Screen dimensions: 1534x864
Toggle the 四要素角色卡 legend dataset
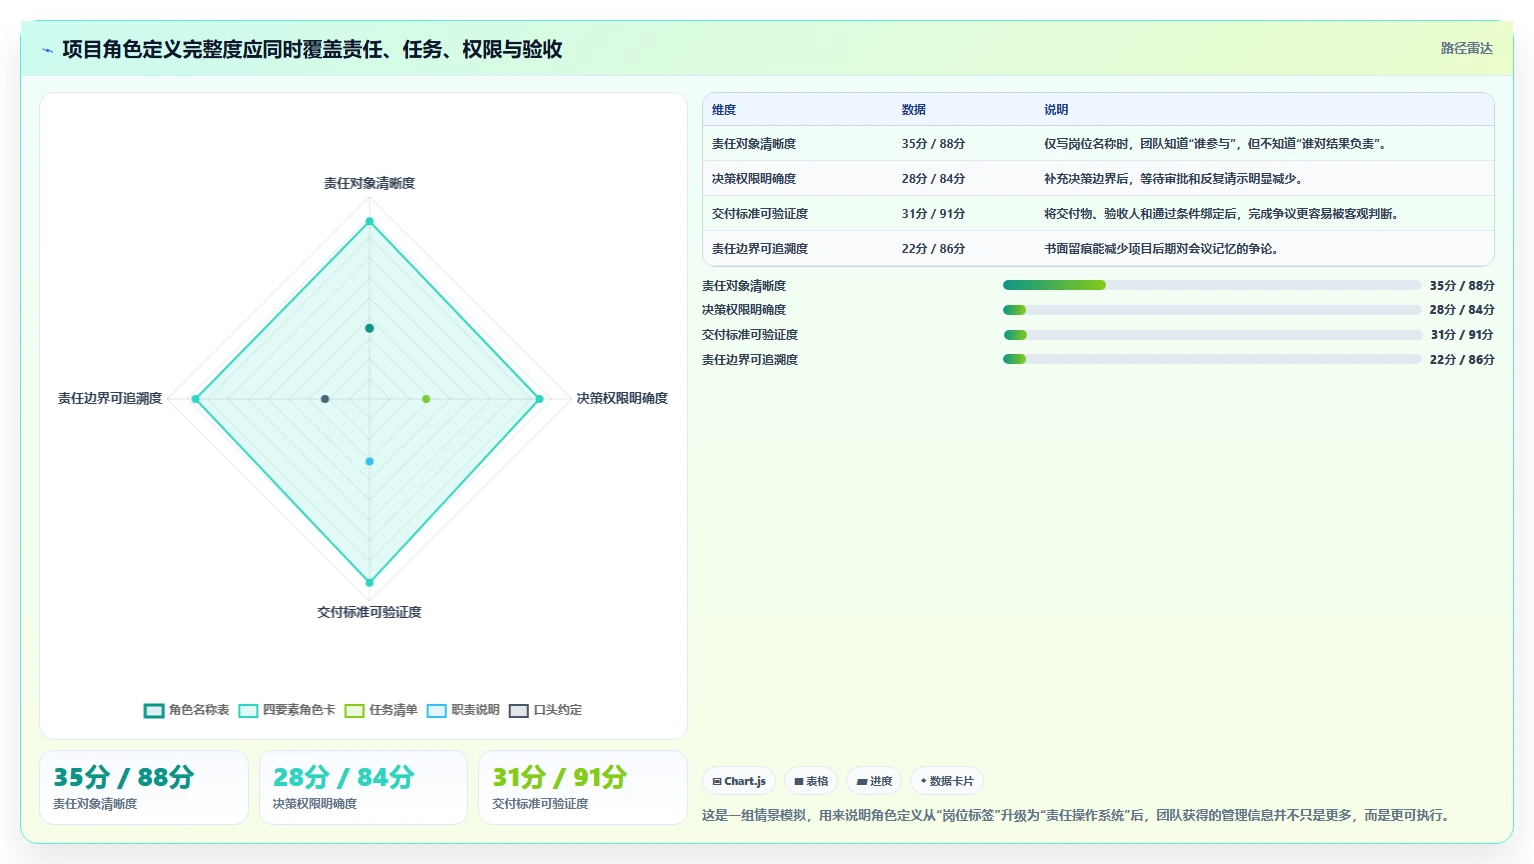click(x=287, y=710)
